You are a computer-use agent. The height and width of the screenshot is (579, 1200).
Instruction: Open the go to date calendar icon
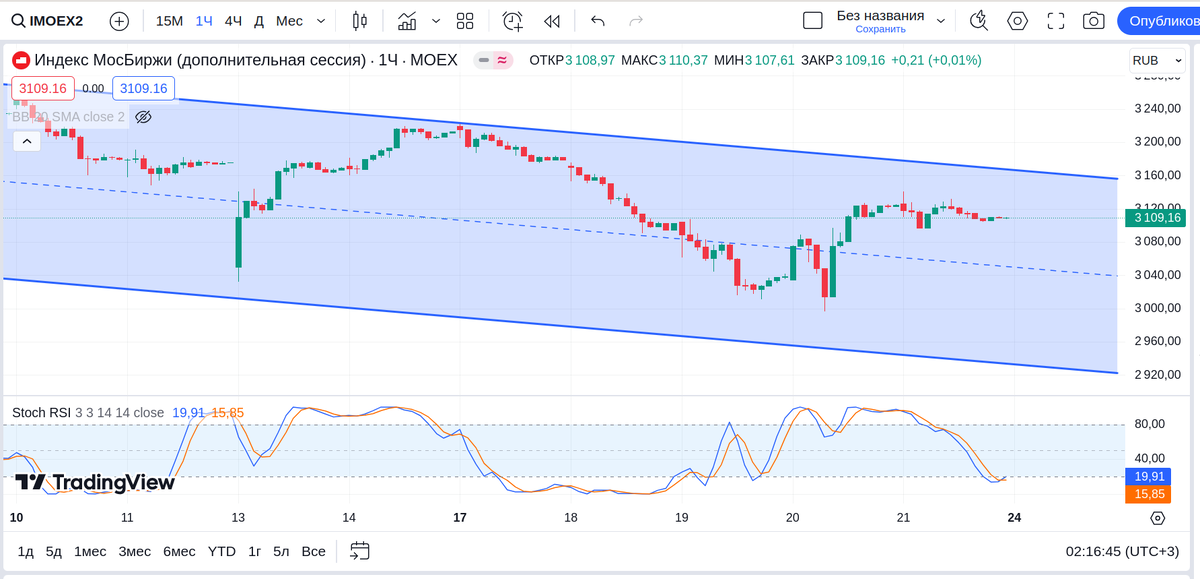[360, 551]
